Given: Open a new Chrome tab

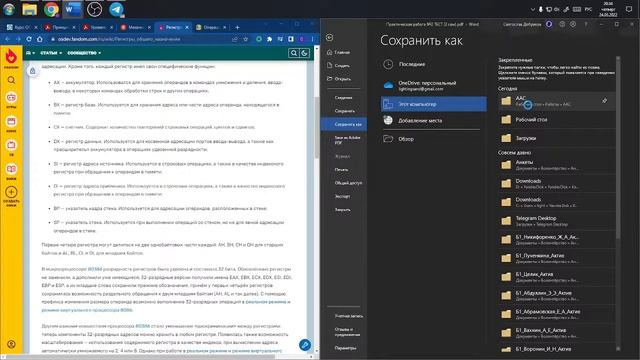Looking at the screenshot, I should pos(237,27).
